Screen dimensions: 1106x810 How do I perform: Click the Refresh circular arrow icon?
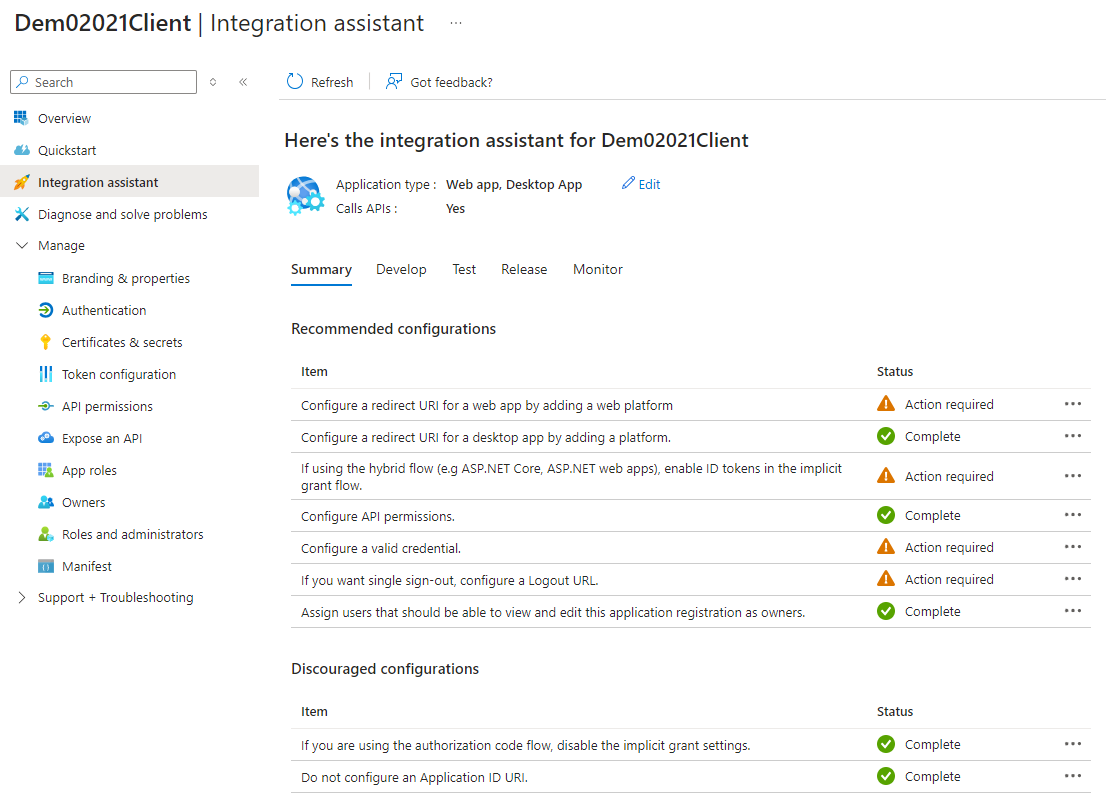tap(295, 82)
